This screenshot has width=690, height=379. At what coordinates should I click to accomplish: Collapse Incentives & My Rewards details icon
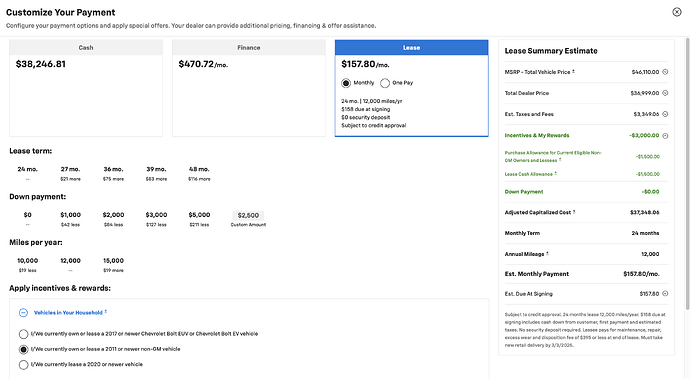tap(665, 136)
